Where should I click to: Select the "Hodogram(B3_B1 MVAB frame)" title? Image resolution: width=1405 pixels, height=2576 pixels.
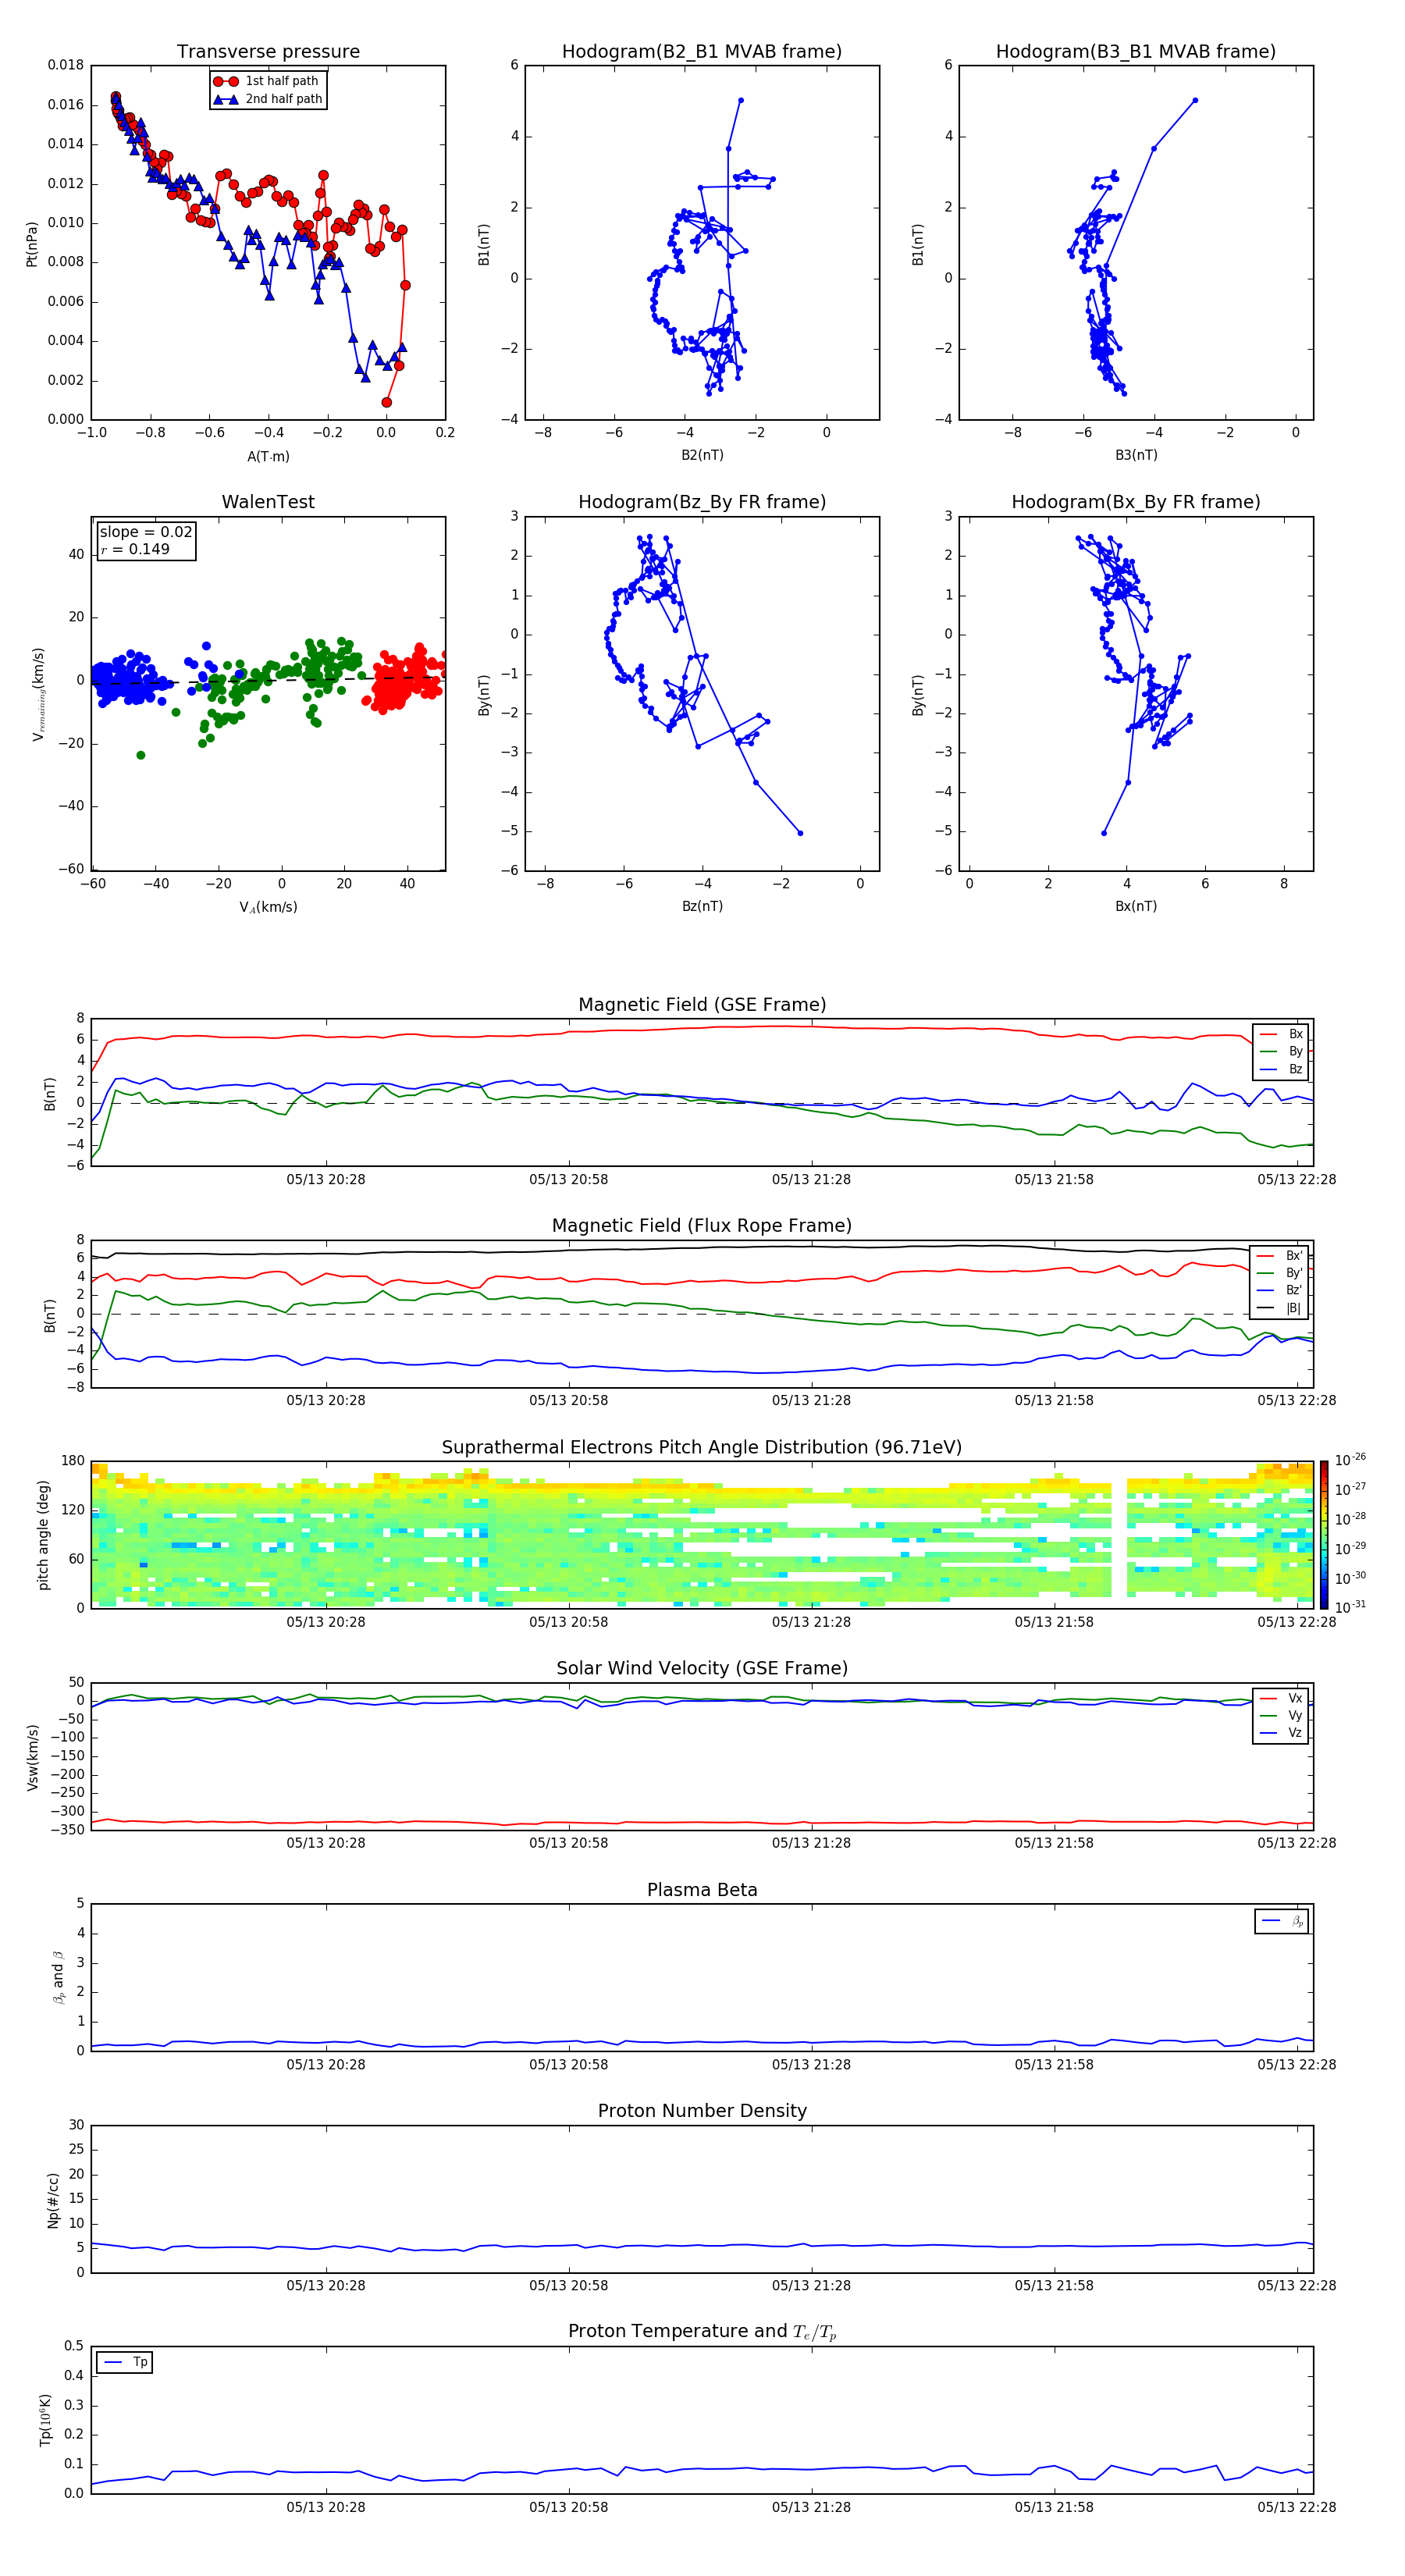[1136, 51]
